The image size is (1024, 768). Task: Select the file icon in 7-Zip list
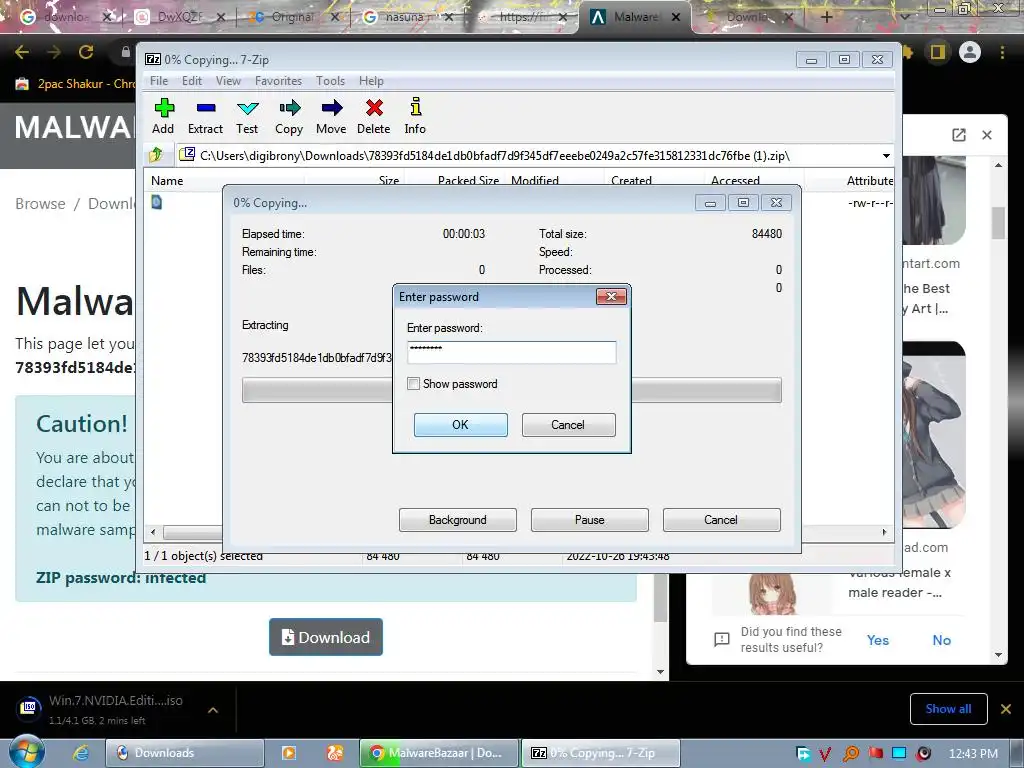[157, 202]
